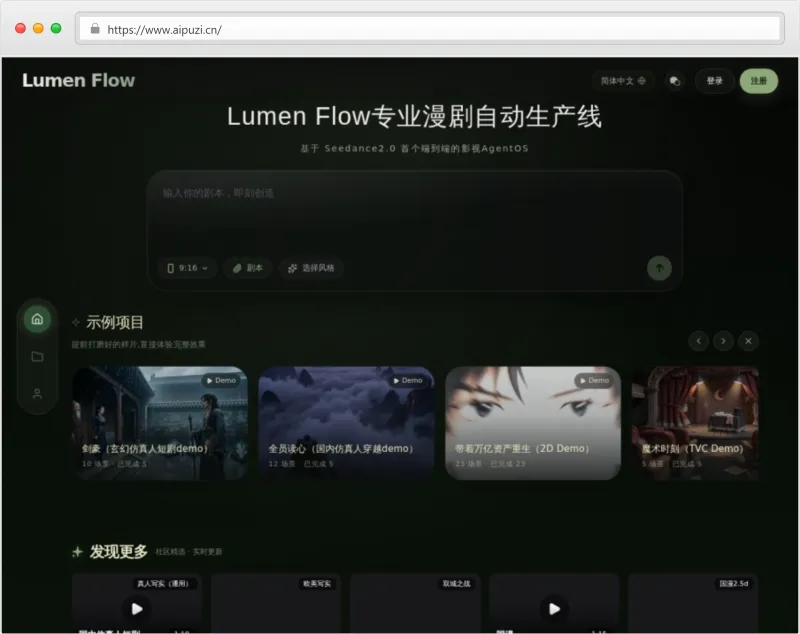
Task: Open the 国漫2.5d community card
Action: pos(693,603)
